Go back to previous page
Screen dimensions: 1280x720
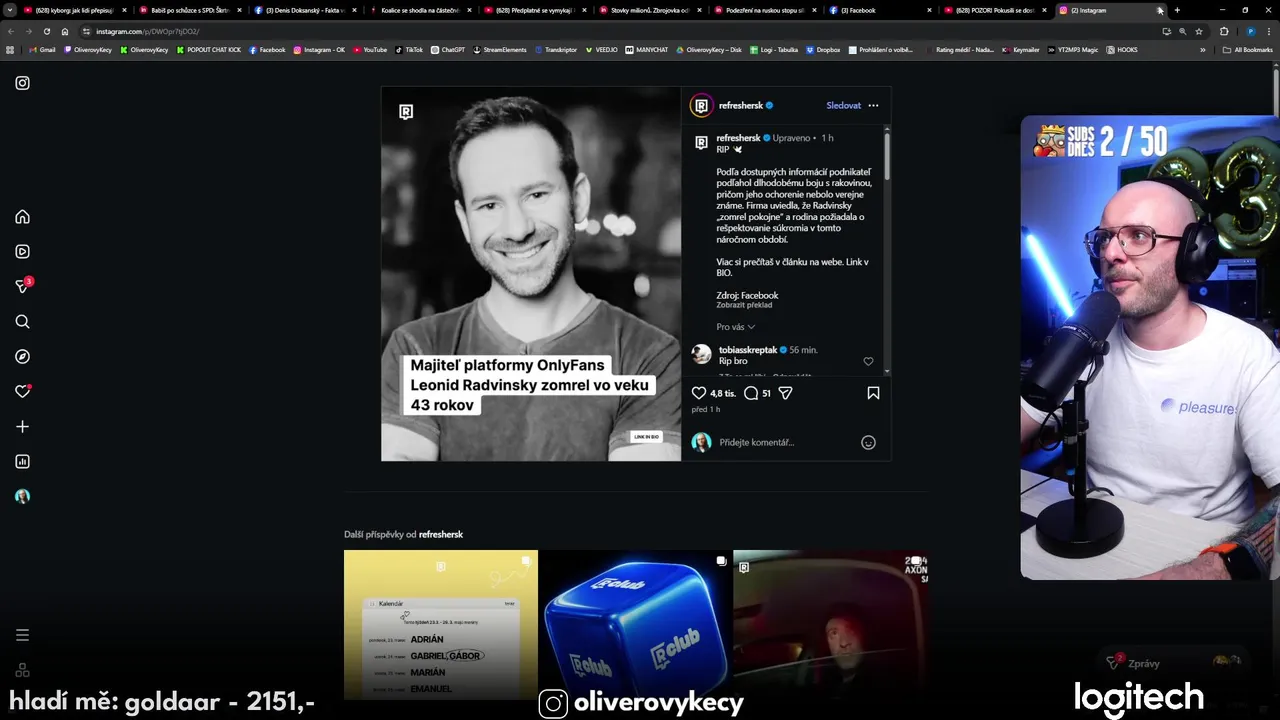(10, 31)
